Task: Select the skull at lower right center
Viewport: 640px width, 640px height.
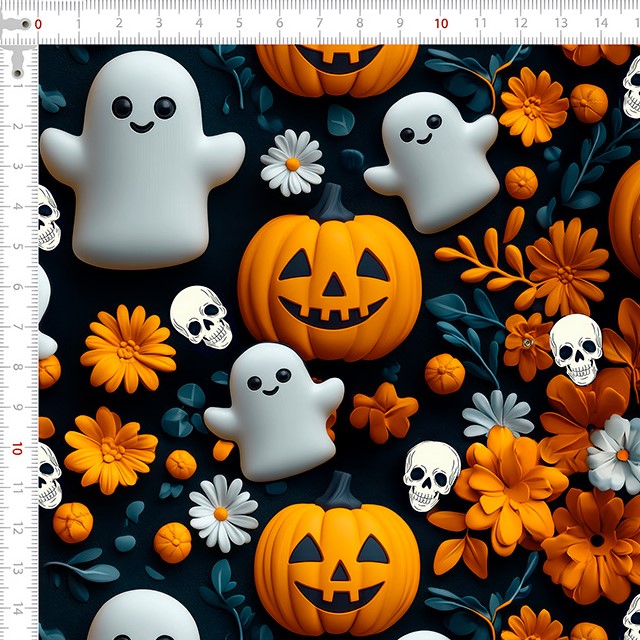Action: click(x=431, y=473)
